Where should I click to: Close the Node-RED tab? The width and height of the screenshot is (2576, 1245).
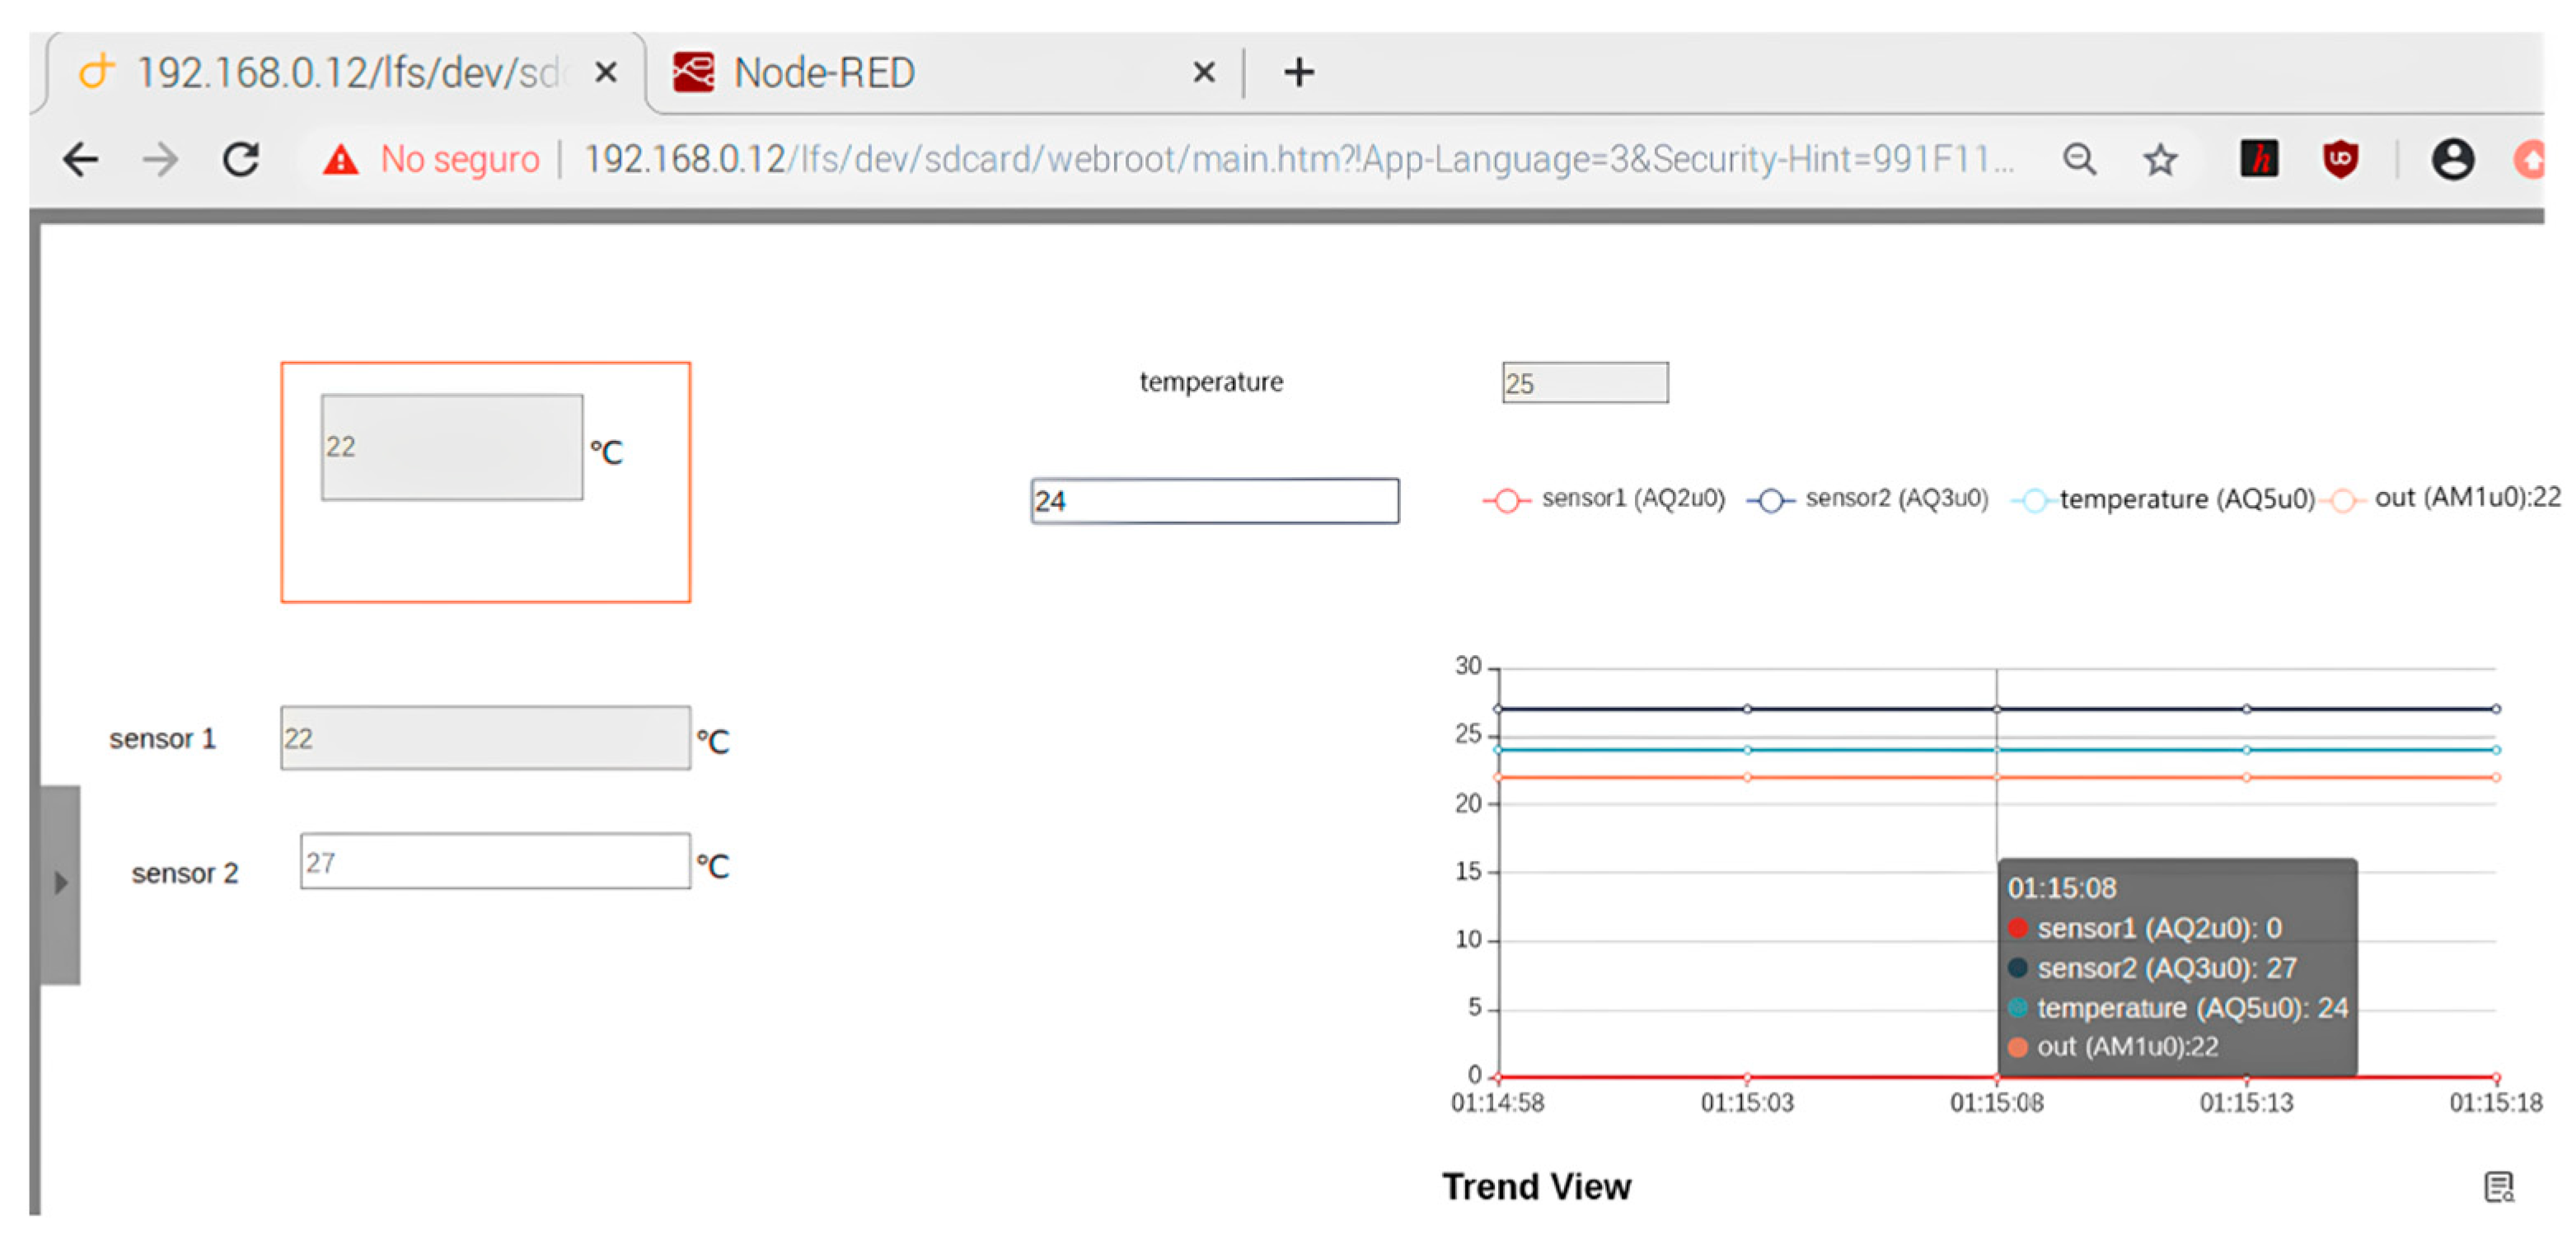click(1204, 73)
